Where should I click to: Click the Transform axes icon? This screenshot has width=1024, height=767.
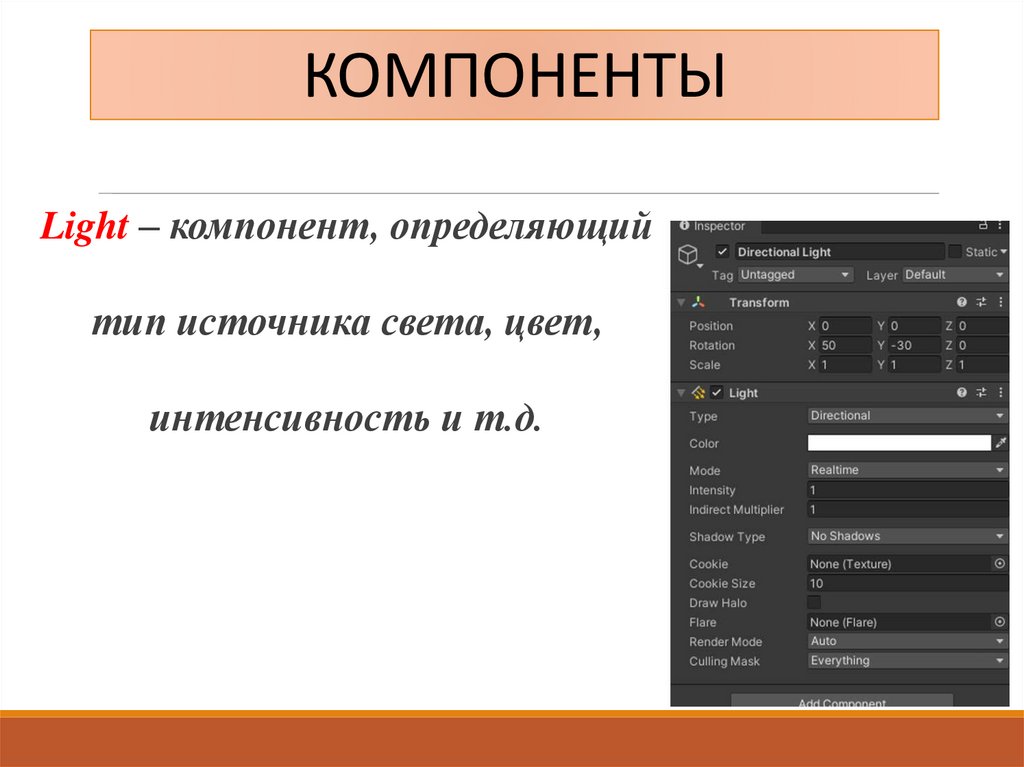click(x=699, y=302)
